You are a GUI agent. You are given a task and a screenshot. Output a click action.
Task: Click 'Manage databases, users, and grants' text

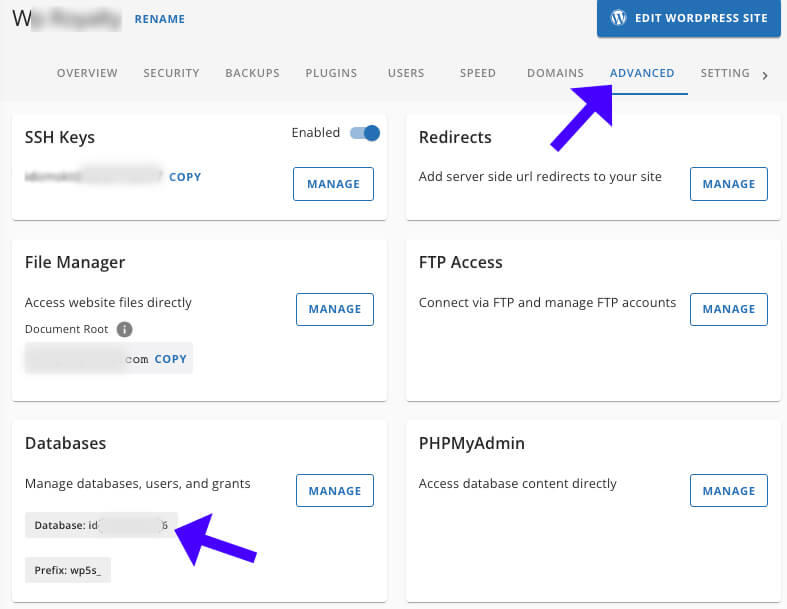(x=138, y=483)
